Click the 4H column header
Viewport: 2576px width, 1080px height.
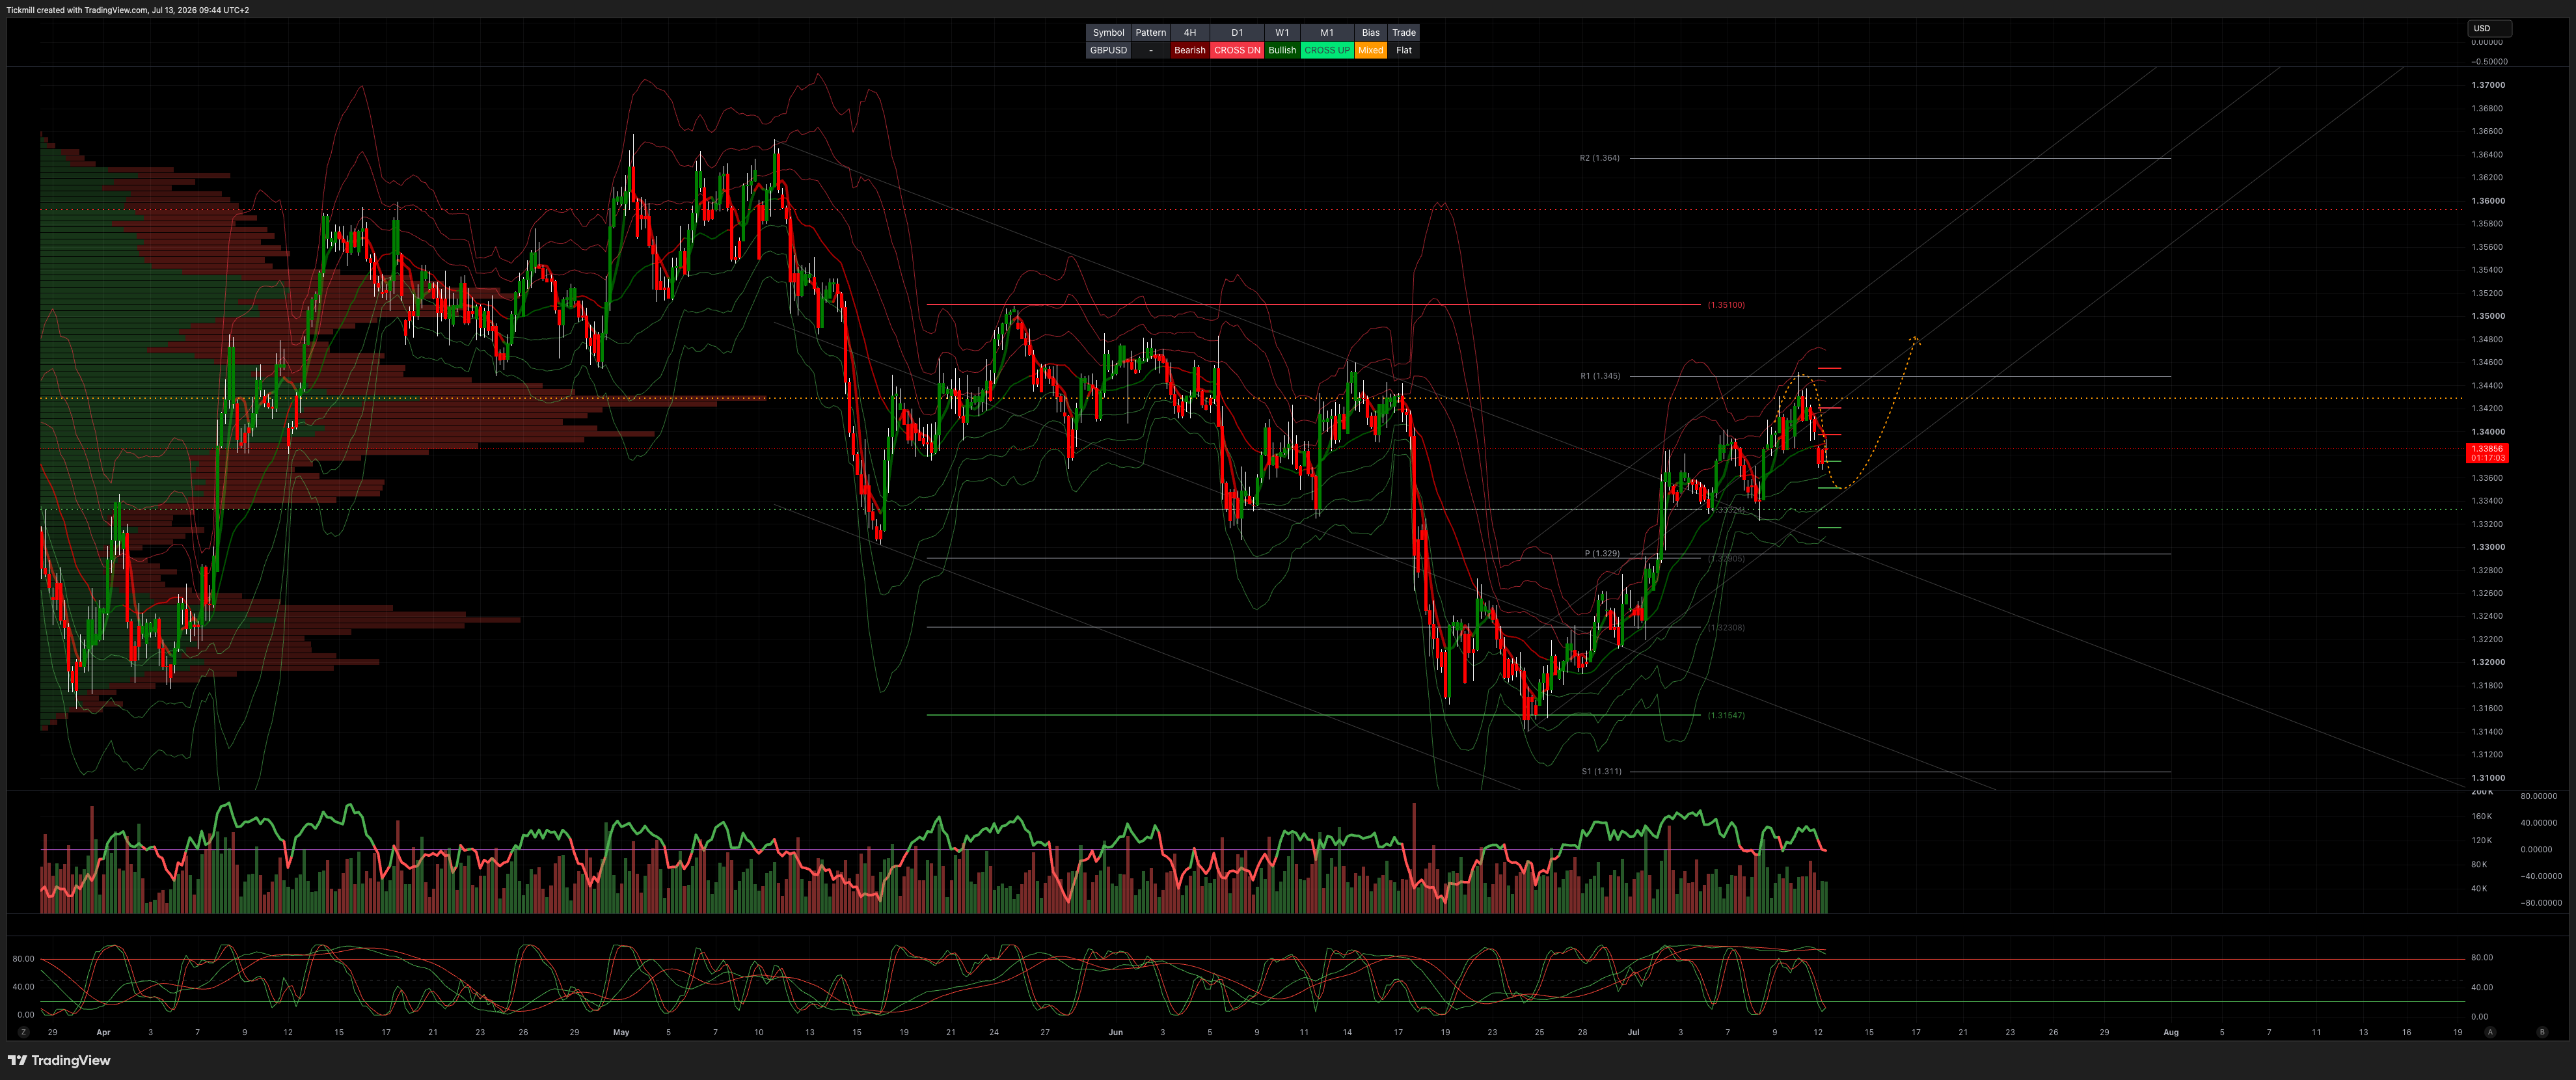1189,33
